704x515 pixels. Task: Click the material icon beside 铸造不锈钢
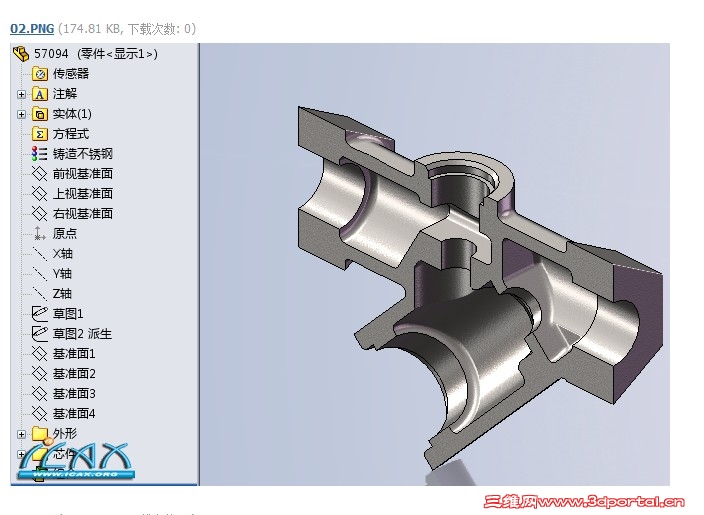coord(40,154)
